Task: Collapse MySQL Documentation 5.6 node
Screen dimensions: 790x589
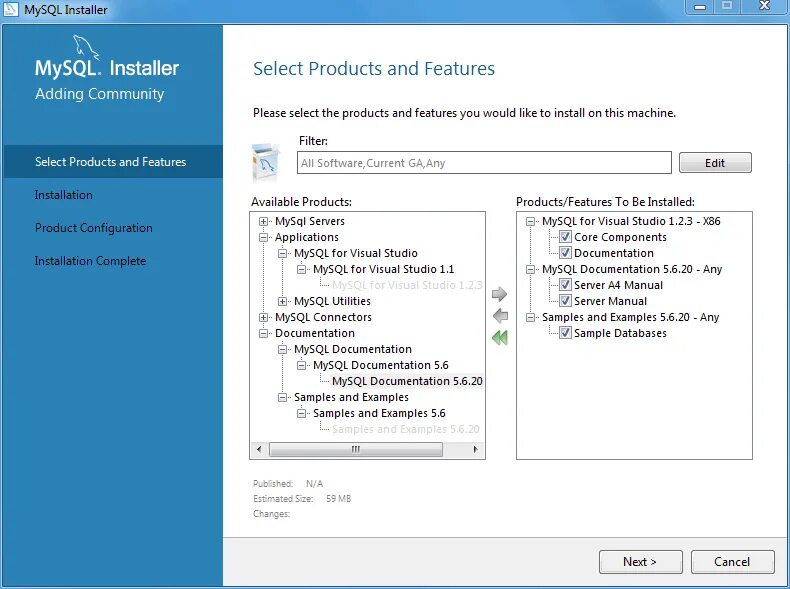Action: [x=301, y=365]
